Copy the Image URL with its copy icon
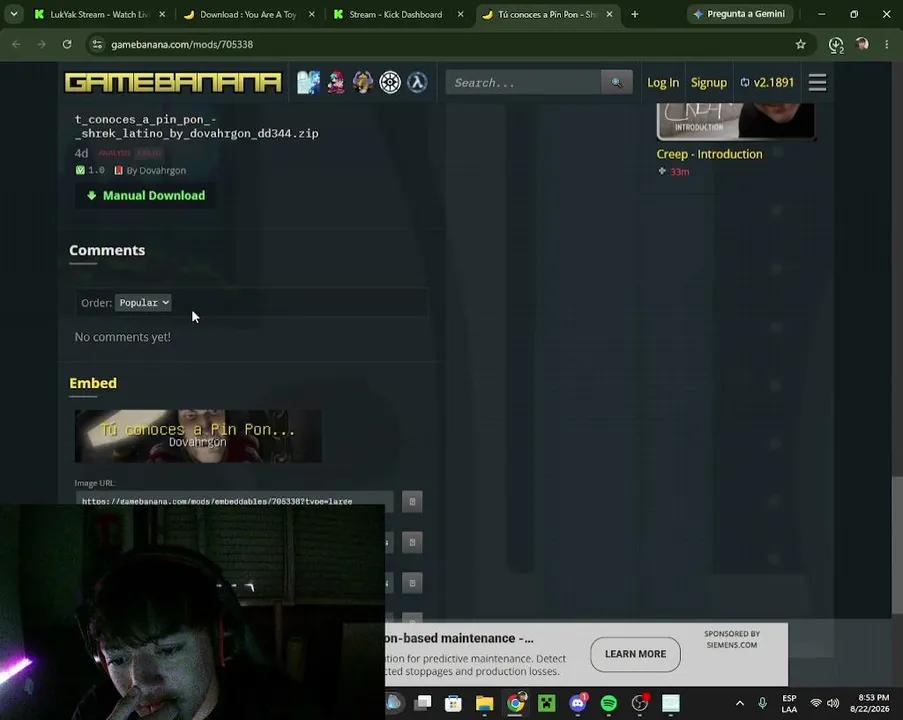Image resolution: width=903 pixels, height=720 pixels. pos(412,501)
